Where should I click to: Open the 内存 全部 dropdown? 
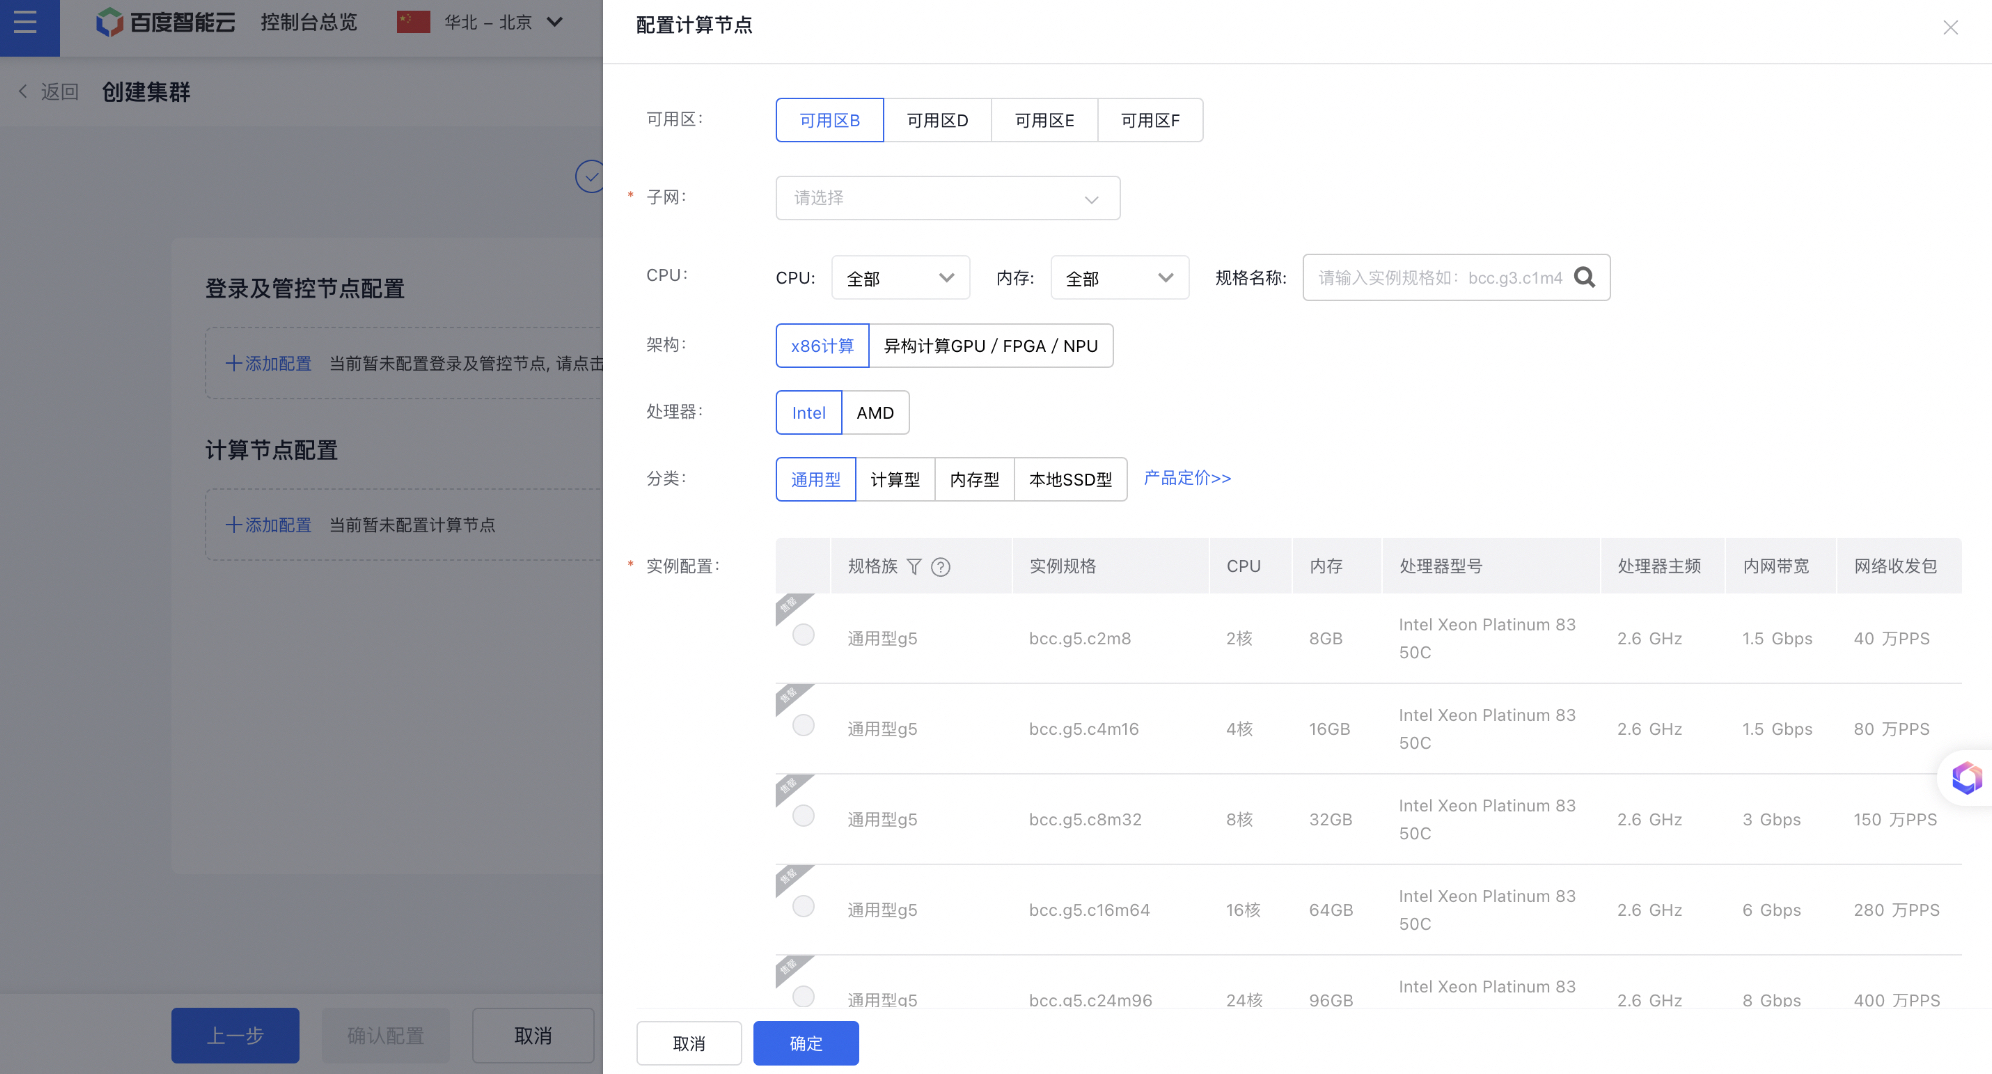(1119, 278)
